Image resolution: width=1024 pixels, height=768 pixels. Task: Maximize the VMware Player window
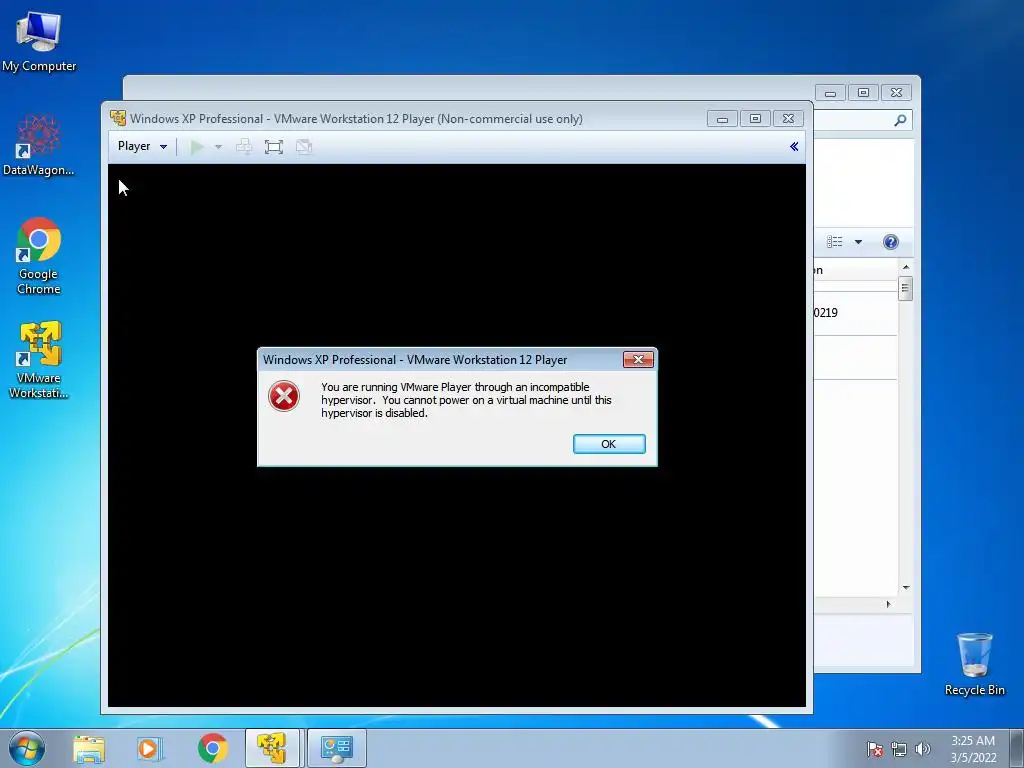coord(755,119)
